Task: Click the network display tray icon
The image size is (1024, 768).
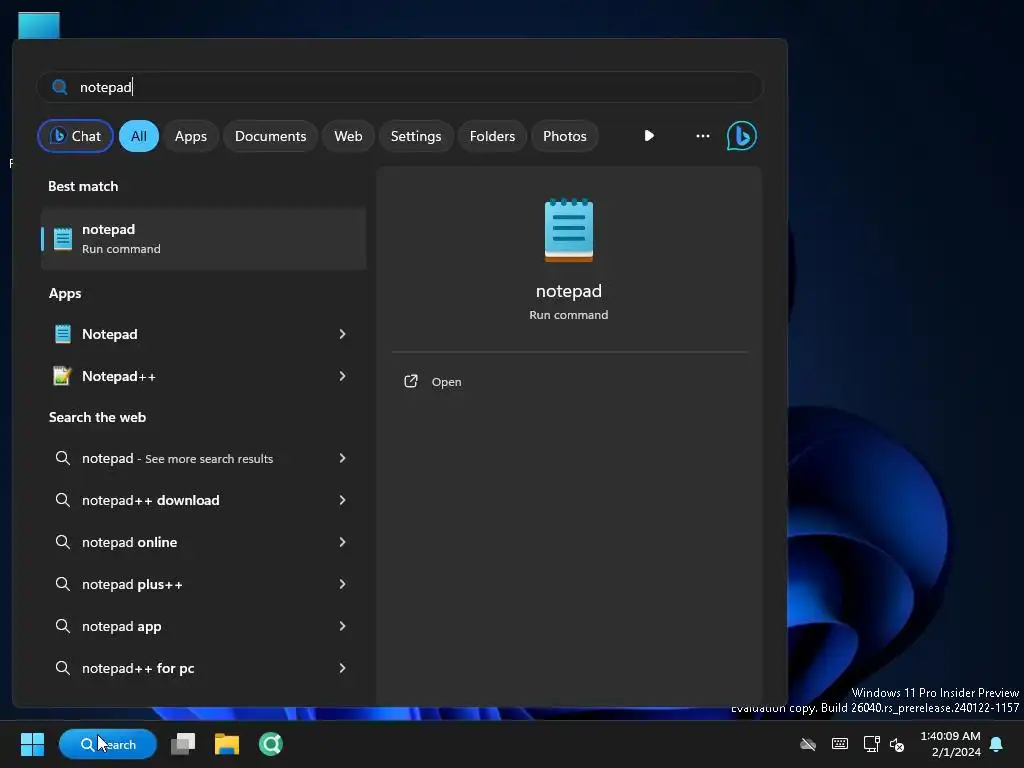Action: (x=871, y=744)
